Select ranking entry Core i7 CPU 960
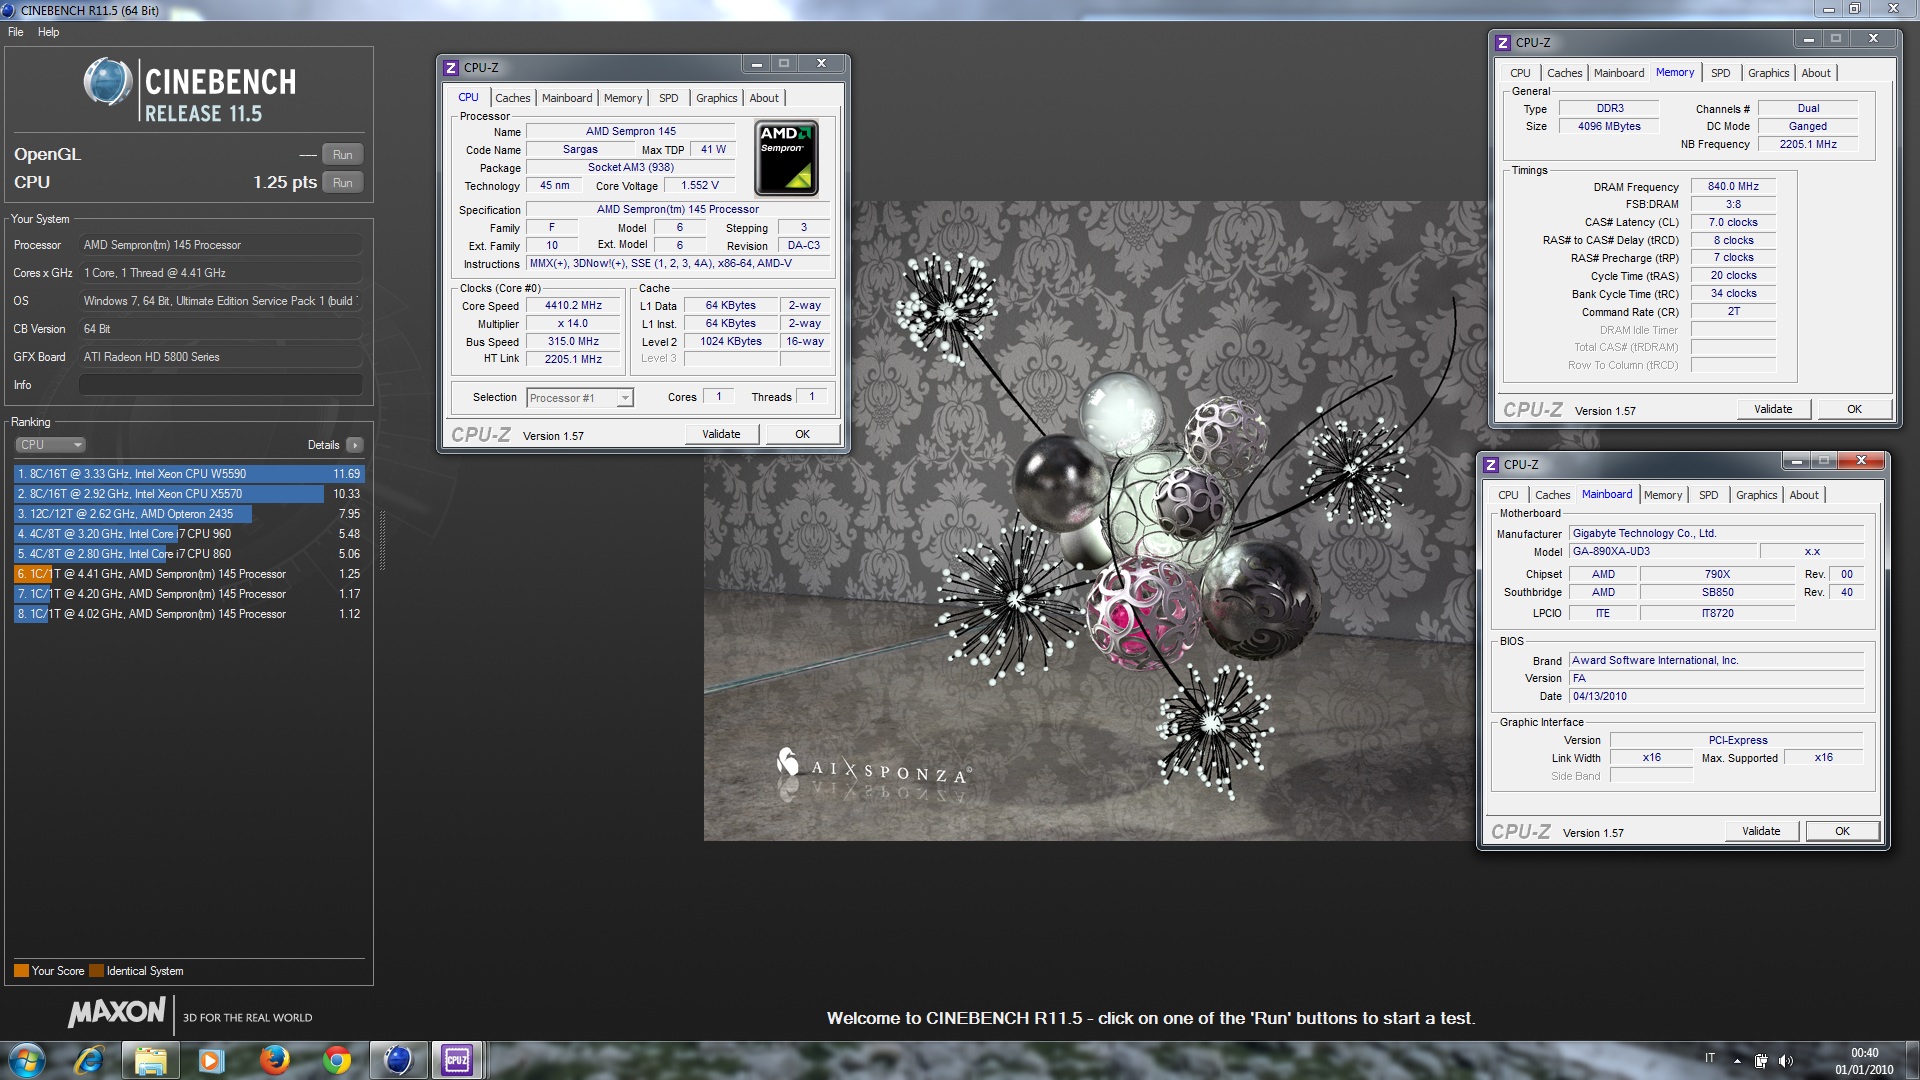The width and height of the screenshot is (1920, 1080). [188, 534]
